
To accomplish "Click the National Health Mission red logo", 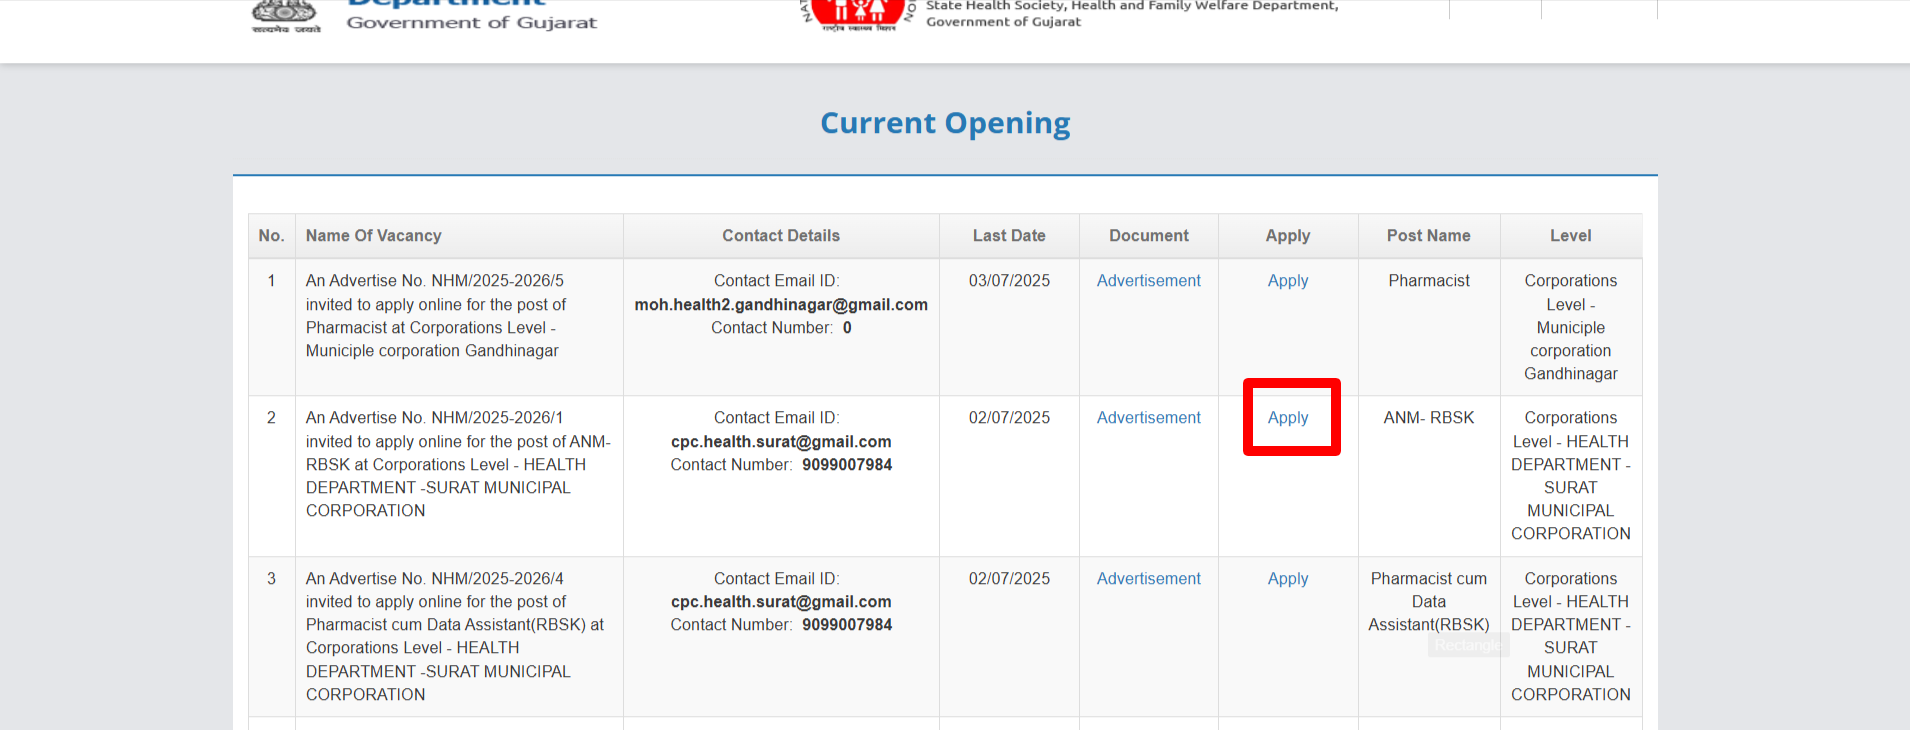I will click(x=860, y=14).
